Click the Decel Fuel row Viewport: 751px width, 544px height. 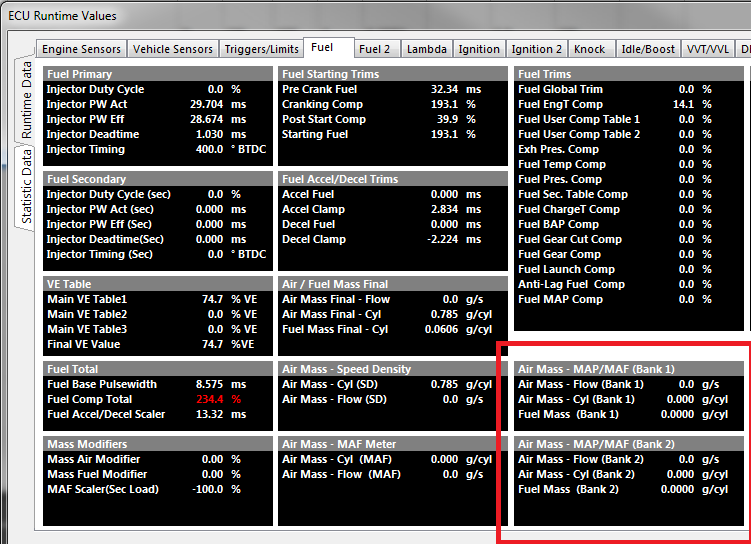pos(393,224)
